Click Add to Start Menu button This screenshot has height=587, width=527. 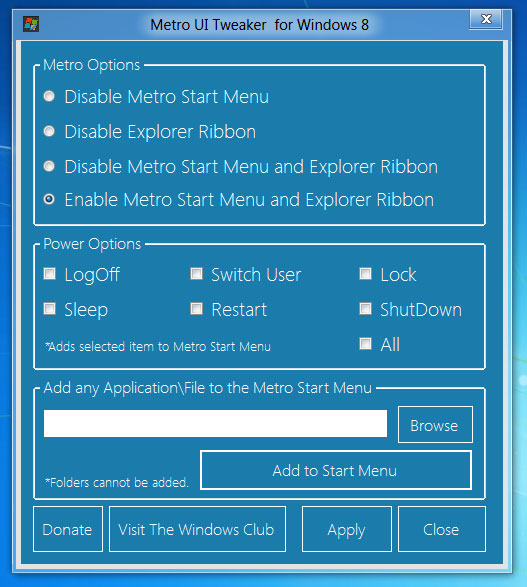point(336,470)
